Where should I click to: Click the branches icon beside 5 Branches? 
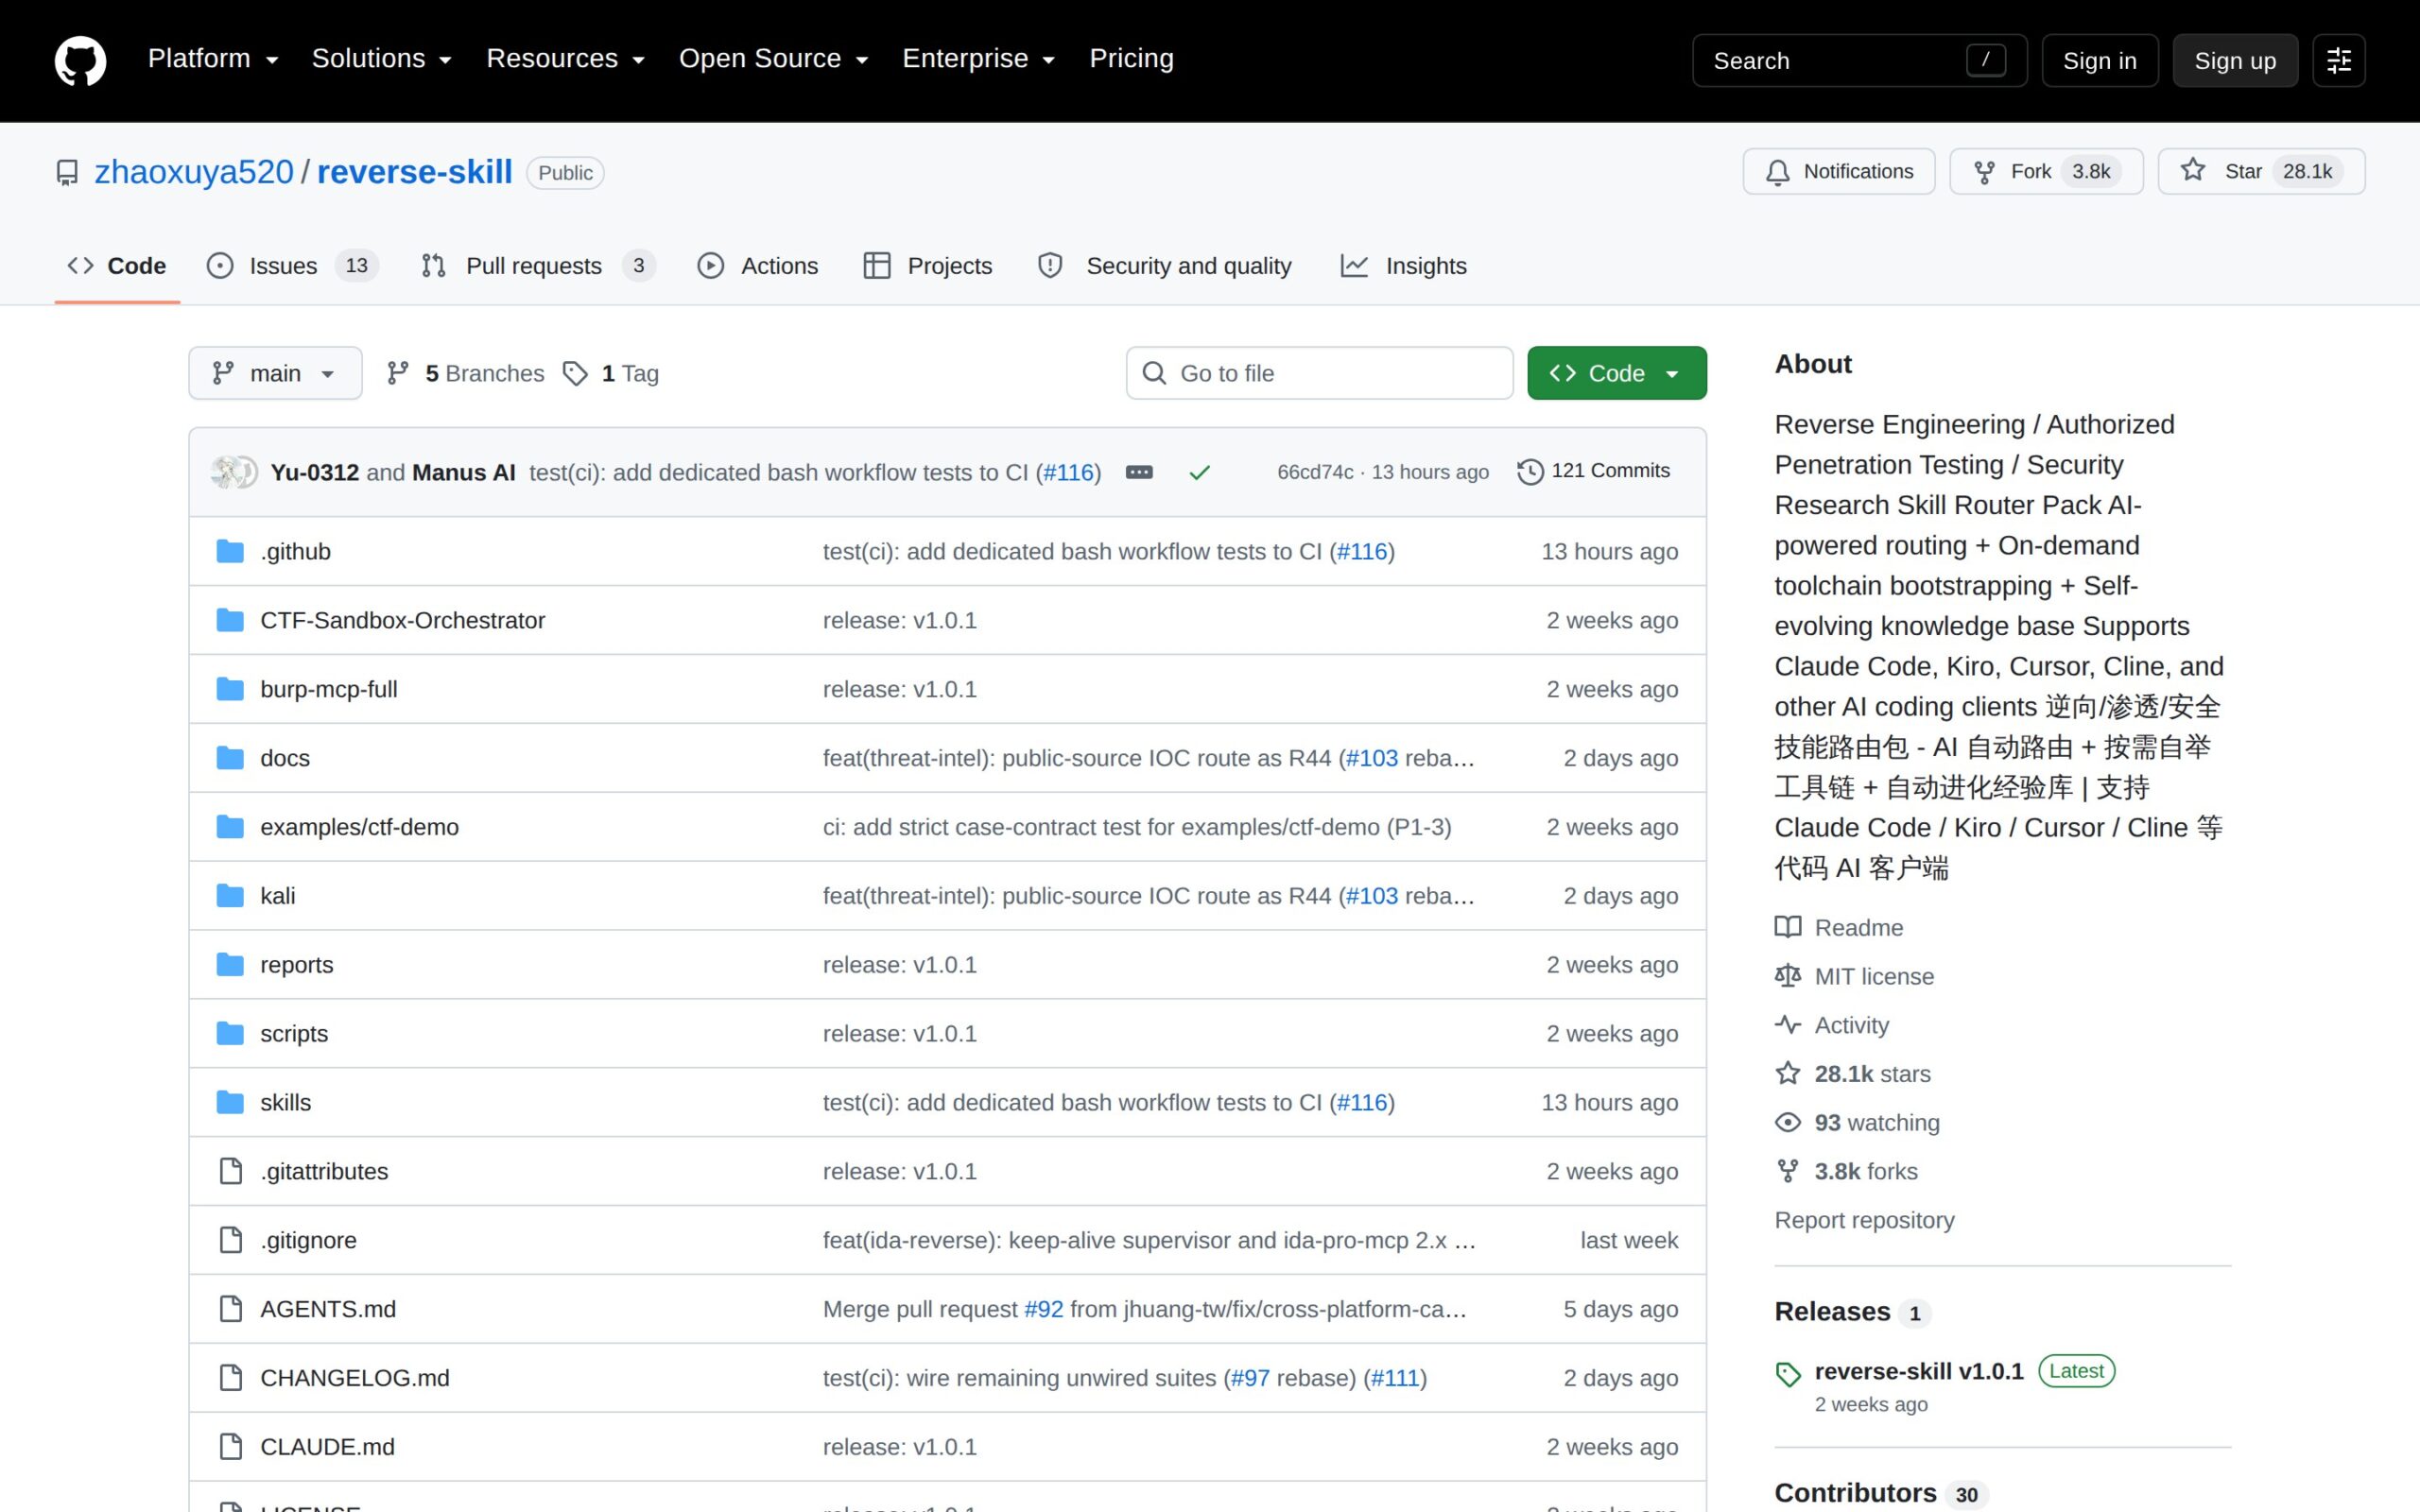(x=398, y=373)
